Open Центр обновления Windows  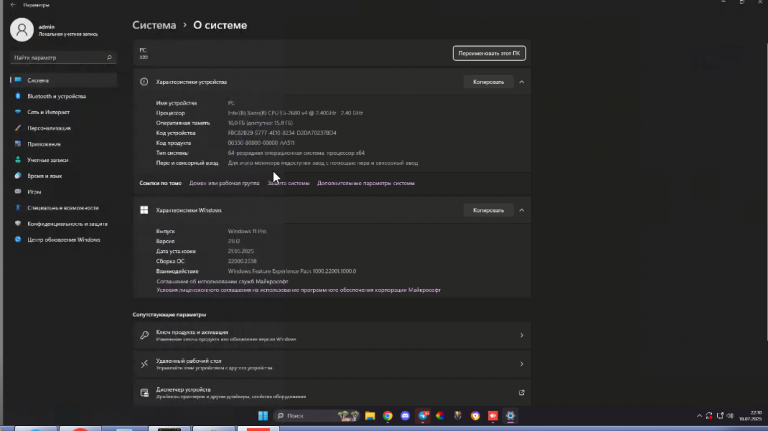[x=63, y=239]
